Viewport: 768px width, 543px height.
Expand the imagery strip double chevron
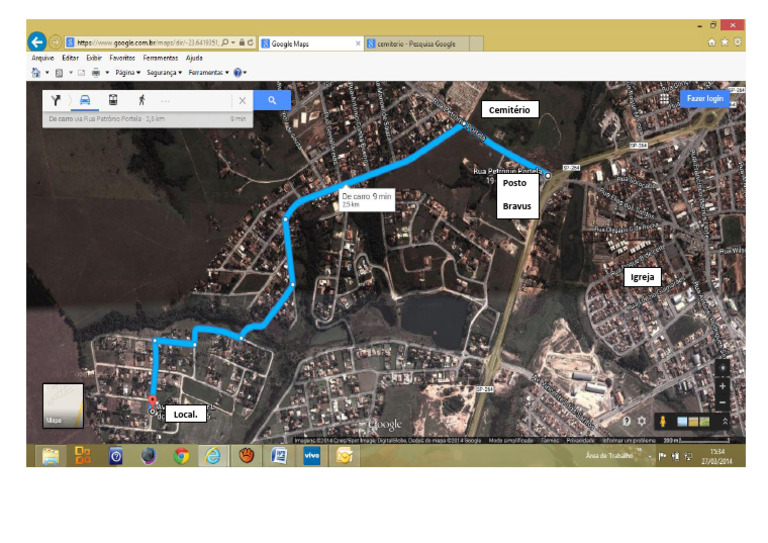pos(725,421)
